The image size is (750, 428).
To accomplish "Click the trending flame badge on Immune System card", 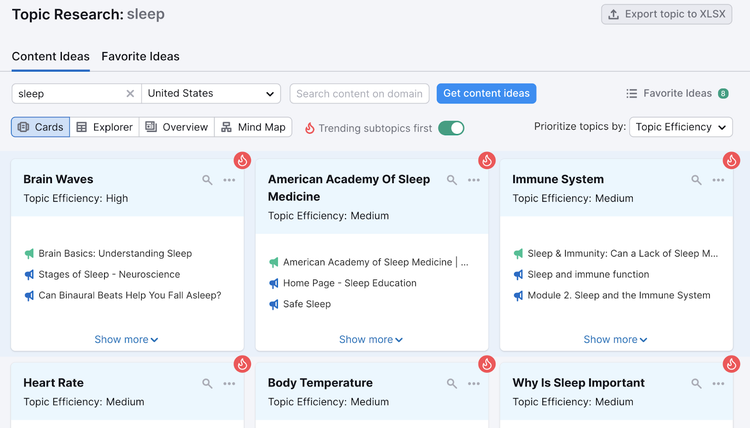I will [731, 160].
